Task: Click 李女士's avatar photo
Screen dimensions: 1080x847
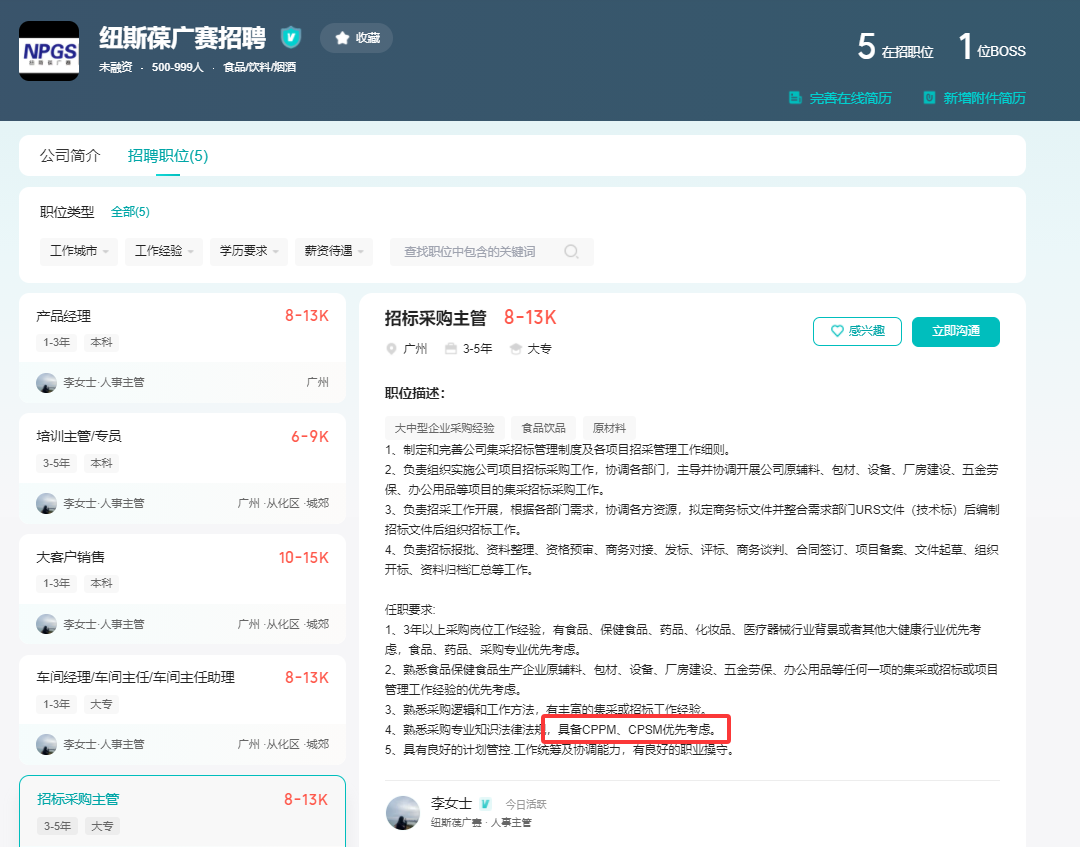Action: coord(403,813)
